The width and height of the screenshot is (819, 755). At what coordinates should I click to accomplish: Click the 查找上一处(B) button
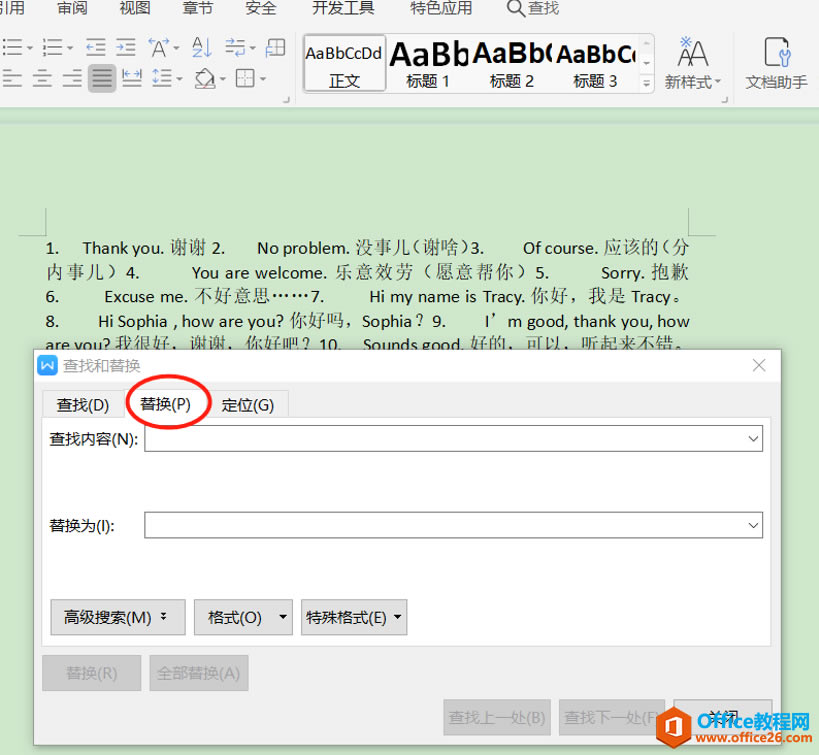[497, 717]
